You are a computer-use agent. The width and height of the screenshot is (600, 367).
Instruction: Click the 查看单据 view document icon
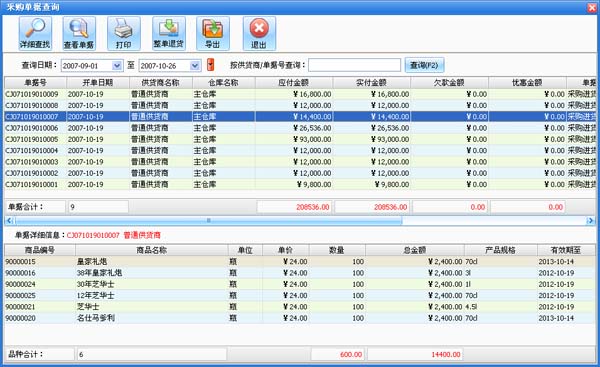point(79,33)
